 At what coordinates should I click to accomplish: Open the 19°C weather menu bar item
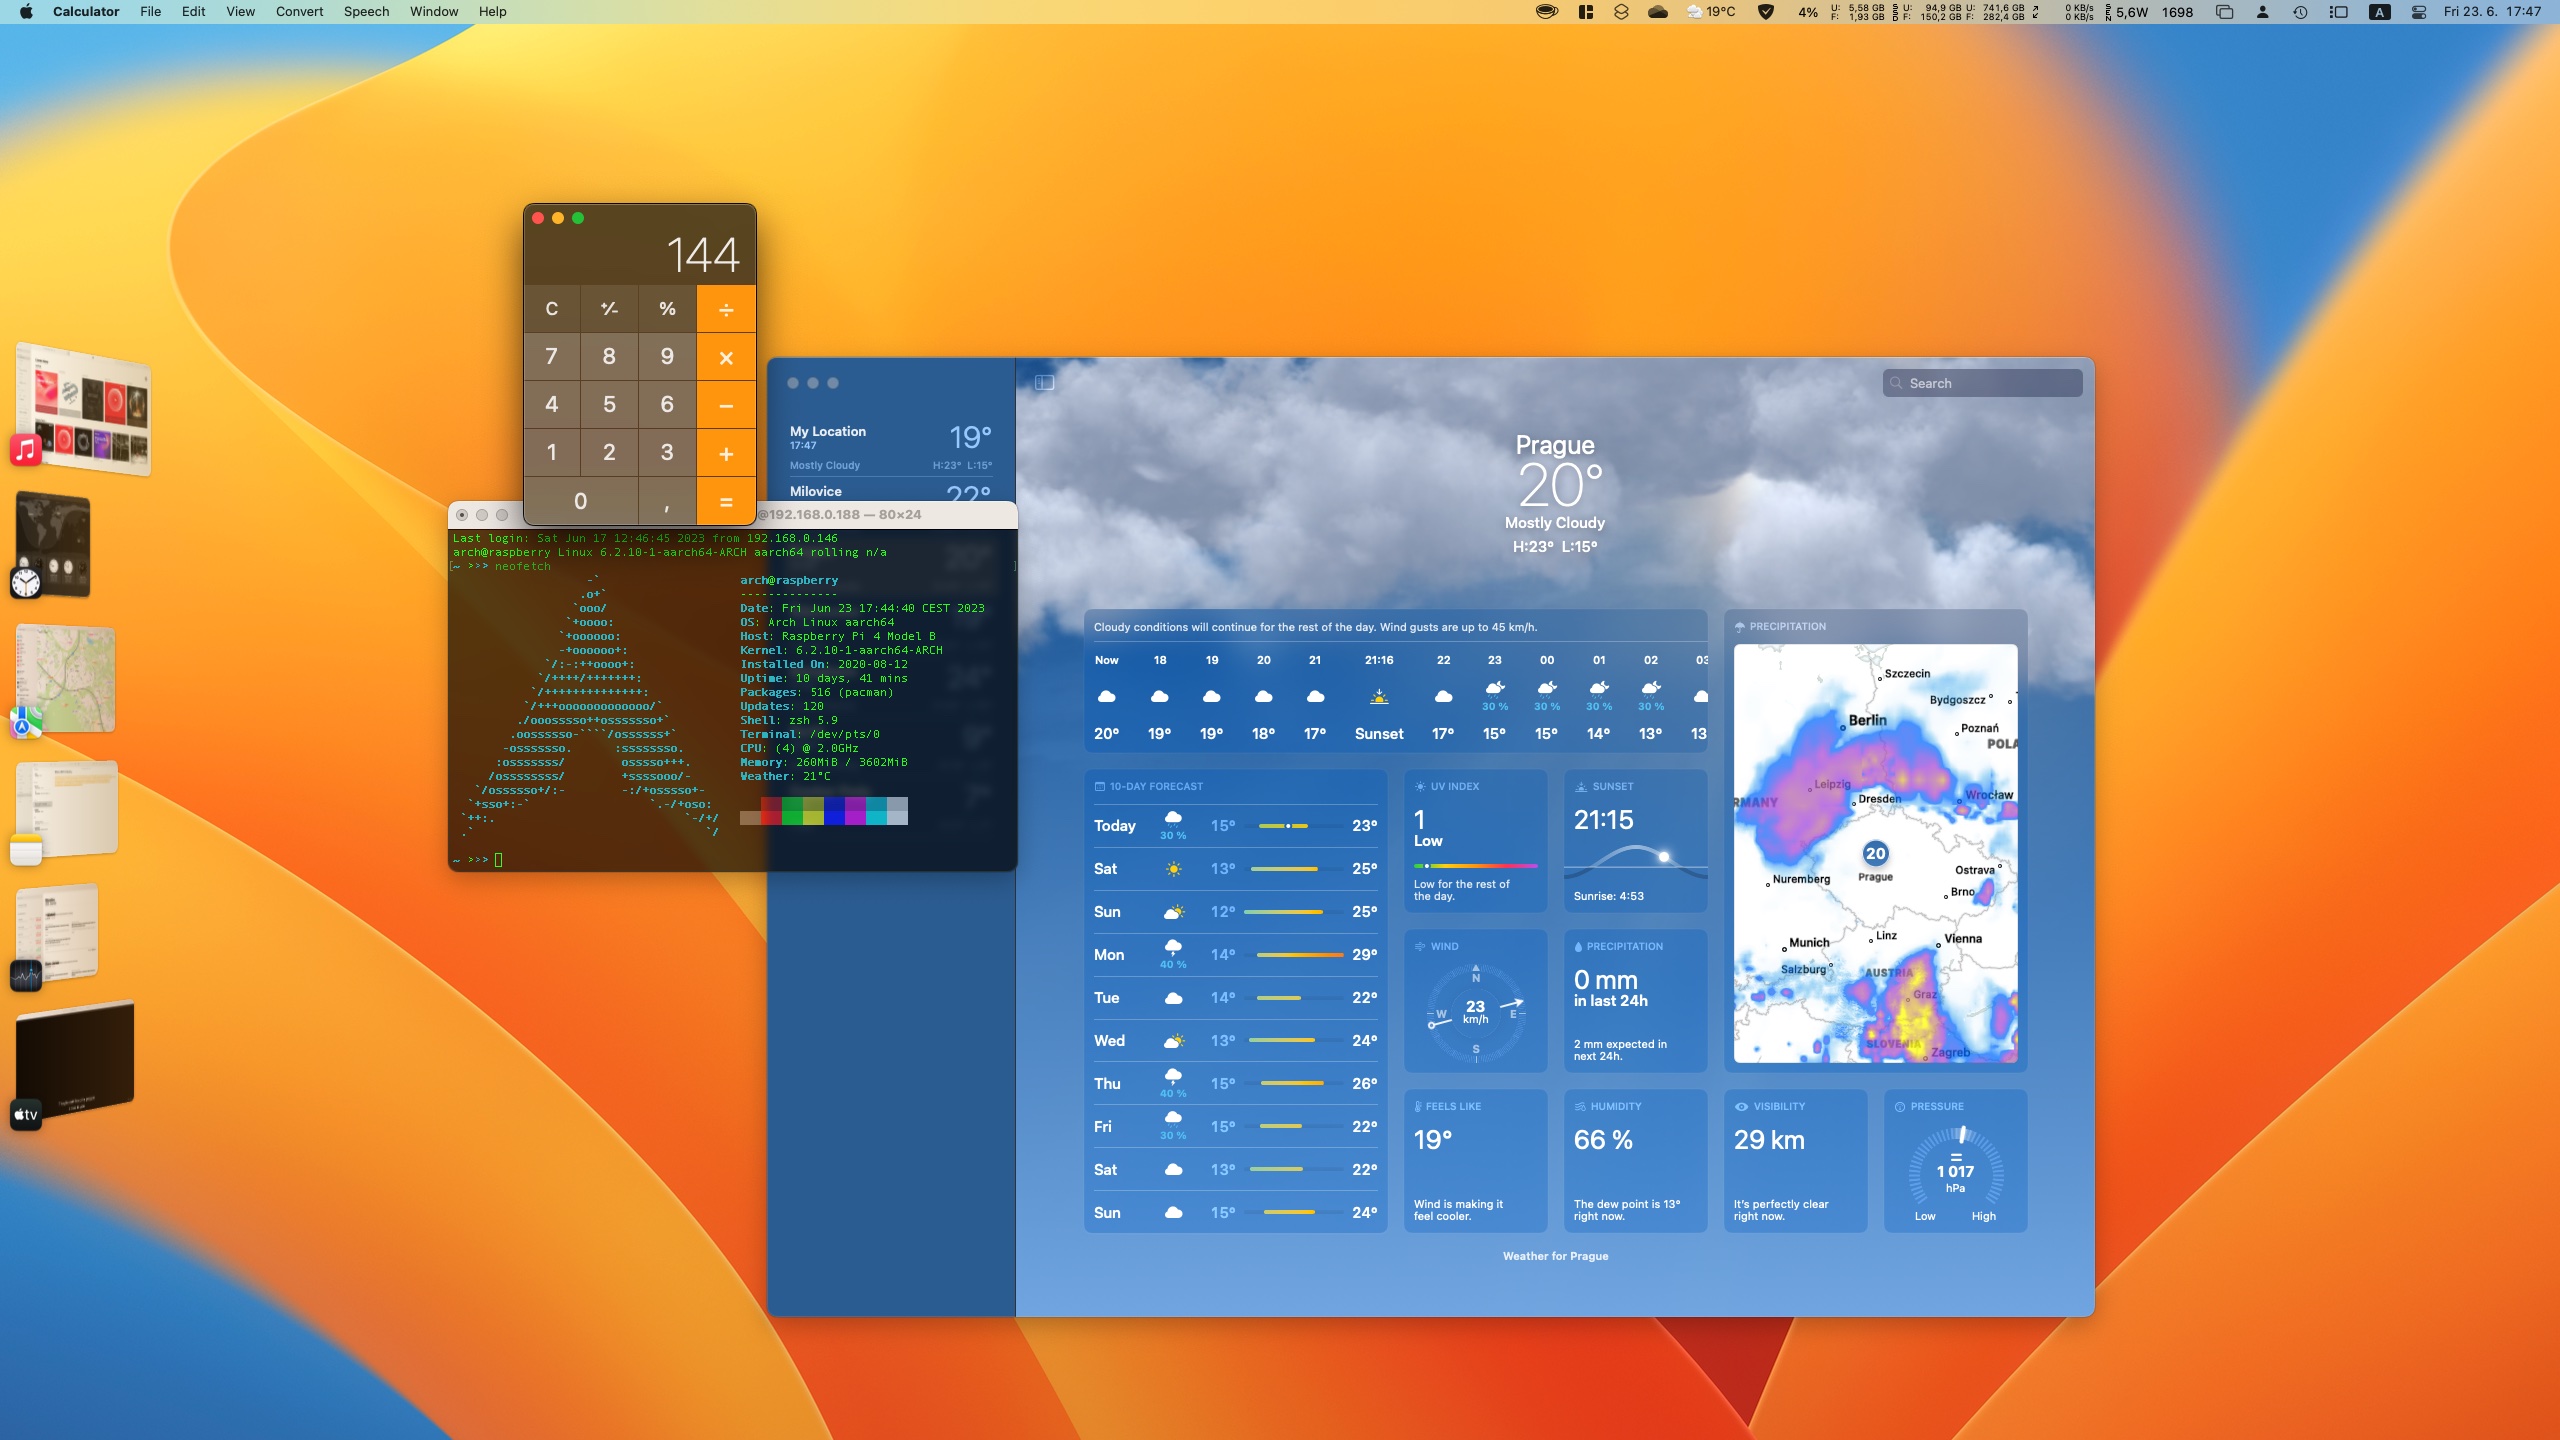click(x=1712, y=12)
